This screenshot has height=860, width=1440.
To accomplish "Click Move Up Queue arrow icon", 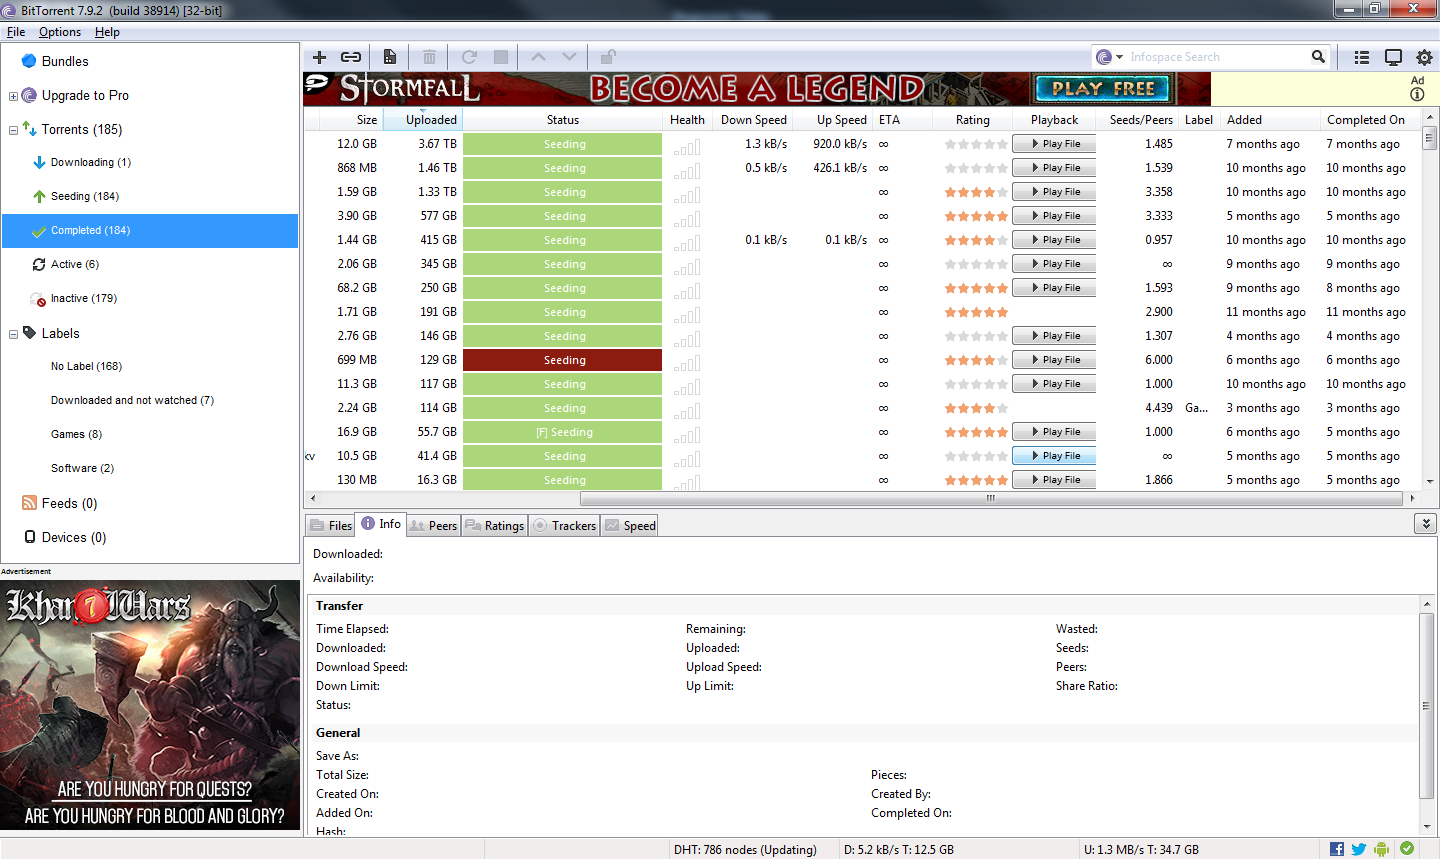I will (x=538, y=57).
